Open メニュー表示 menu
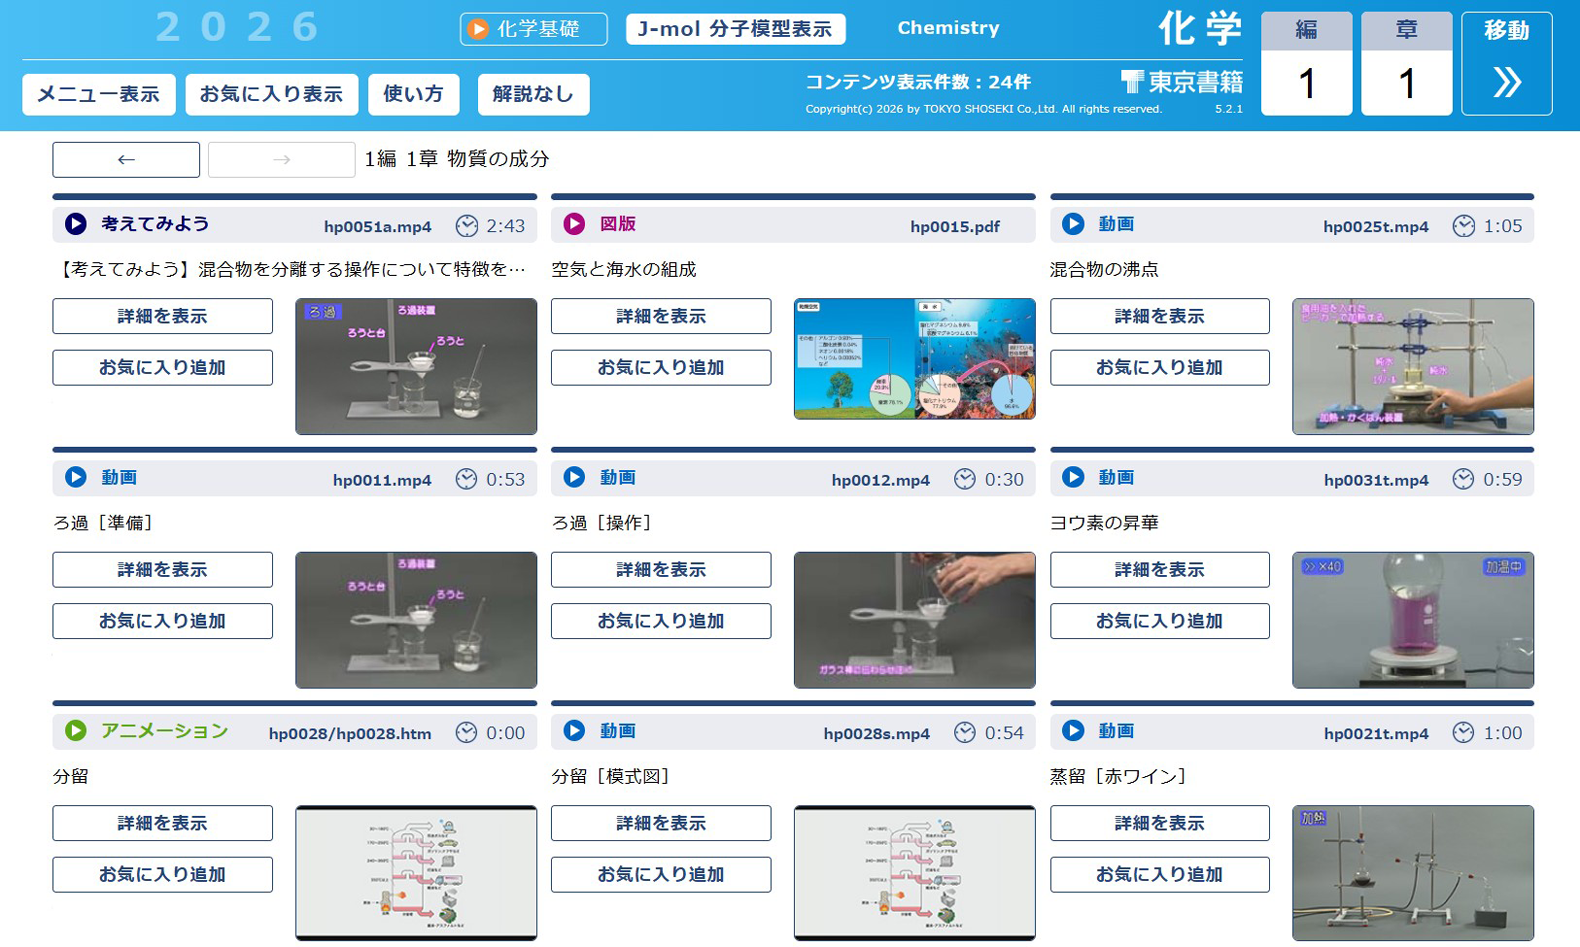This screenshot has width=1580, height=947. (x=98, y=94)
